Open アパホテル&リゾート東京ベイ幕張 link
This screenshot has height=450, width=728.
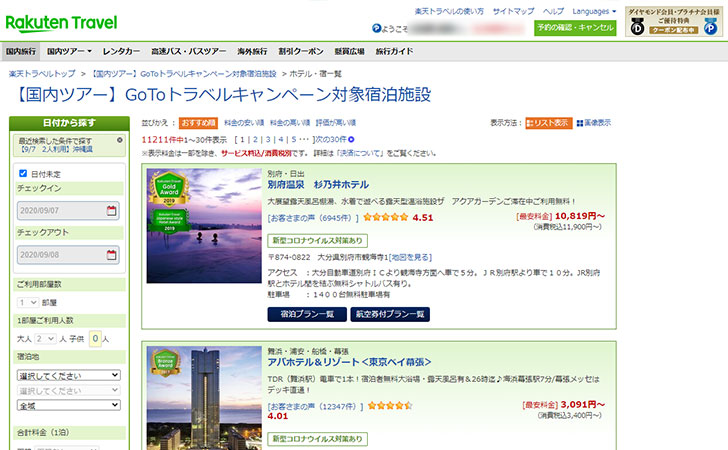(349, 362)
